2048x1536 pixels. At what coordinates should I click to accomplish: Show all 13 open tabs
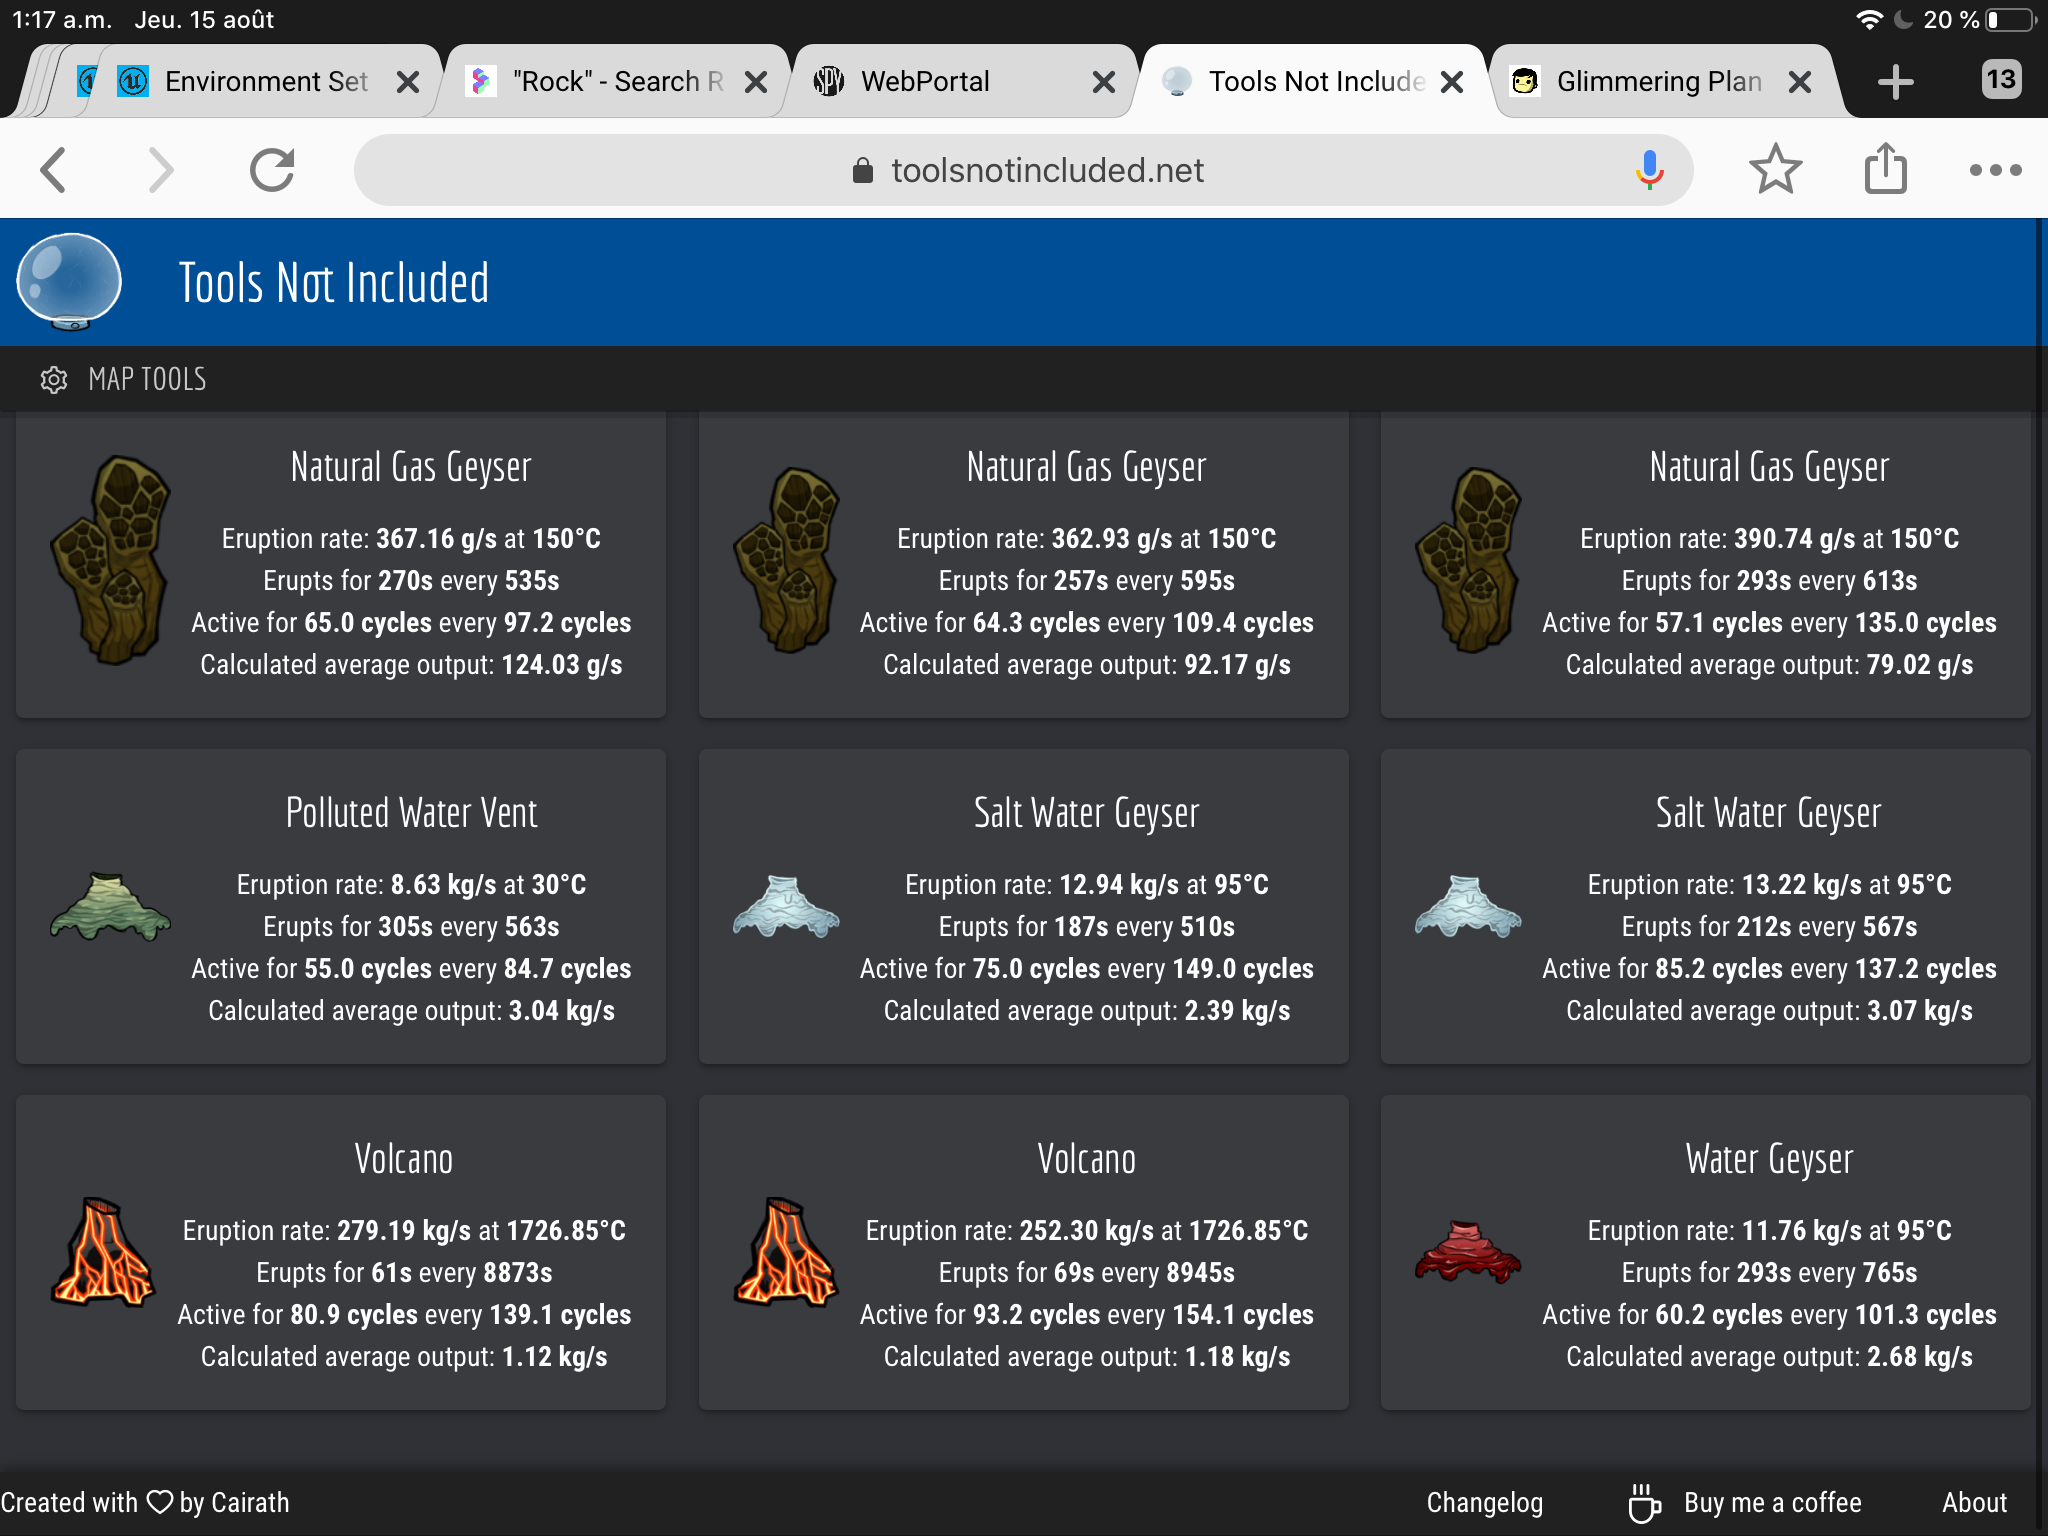tap(2000, 80)
